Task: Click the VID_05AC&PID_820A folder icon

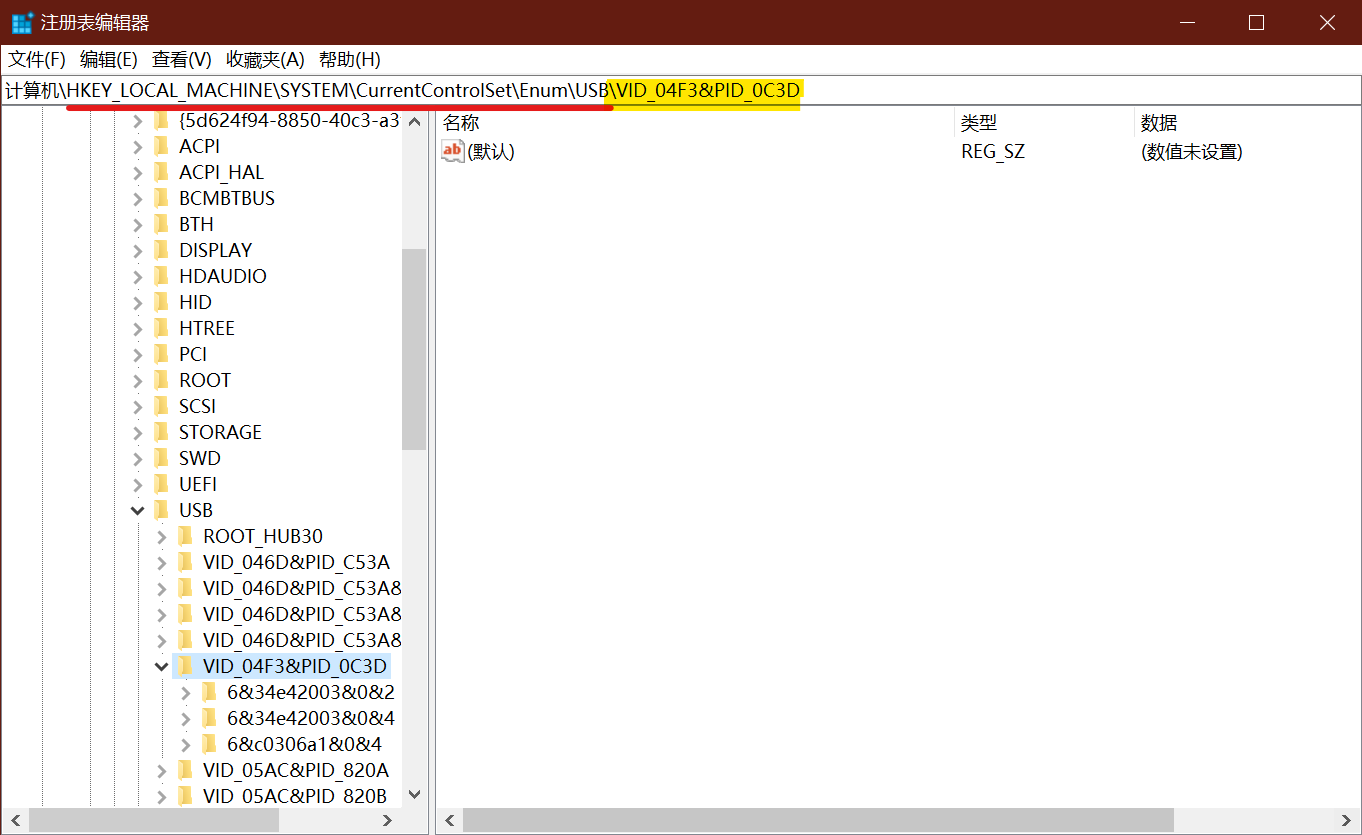Action: point(186,770)
